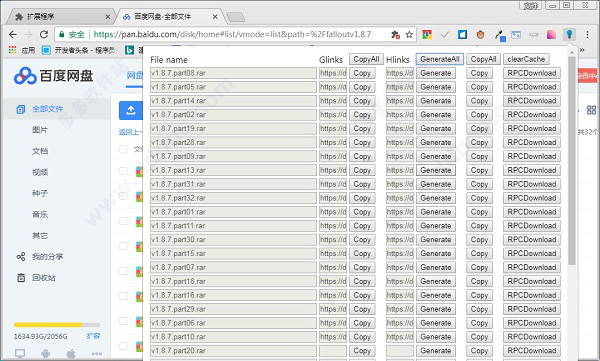Click the lightbulb extension icon in toolbar

point(569,35)
